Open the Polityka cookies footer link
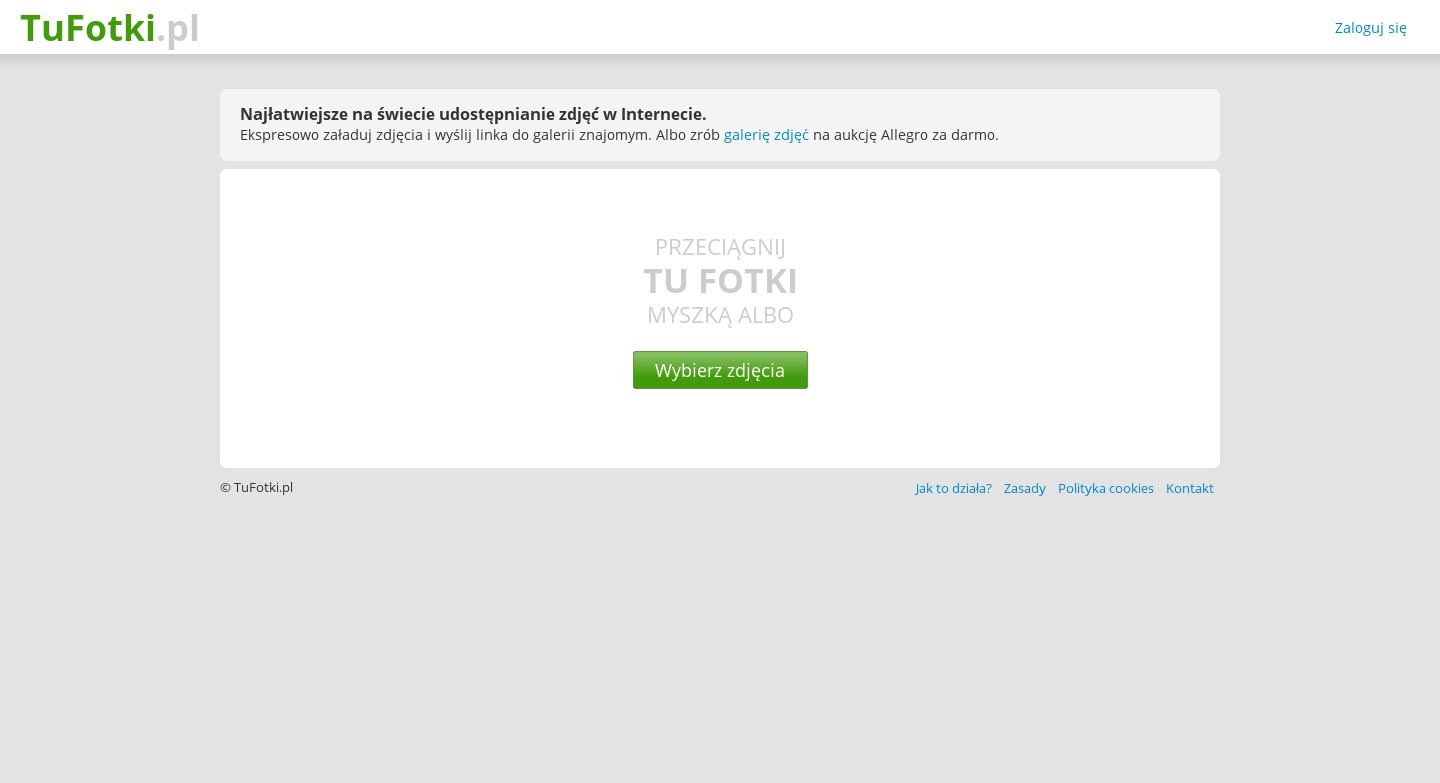The width and height of the screenshot is (1440, 783). point(1105,489)
